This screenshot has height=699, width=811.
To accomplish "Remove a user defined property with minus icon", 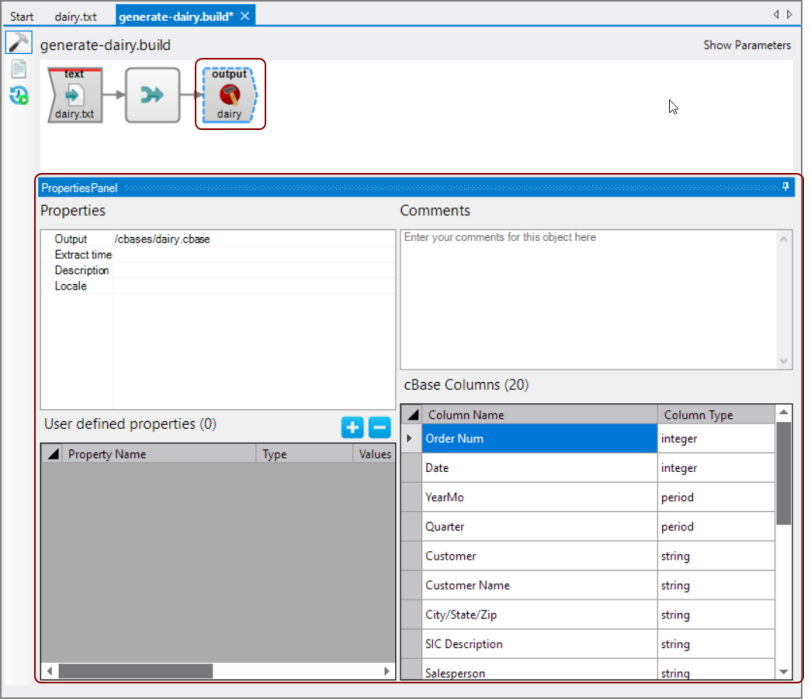I will (378, 427).
